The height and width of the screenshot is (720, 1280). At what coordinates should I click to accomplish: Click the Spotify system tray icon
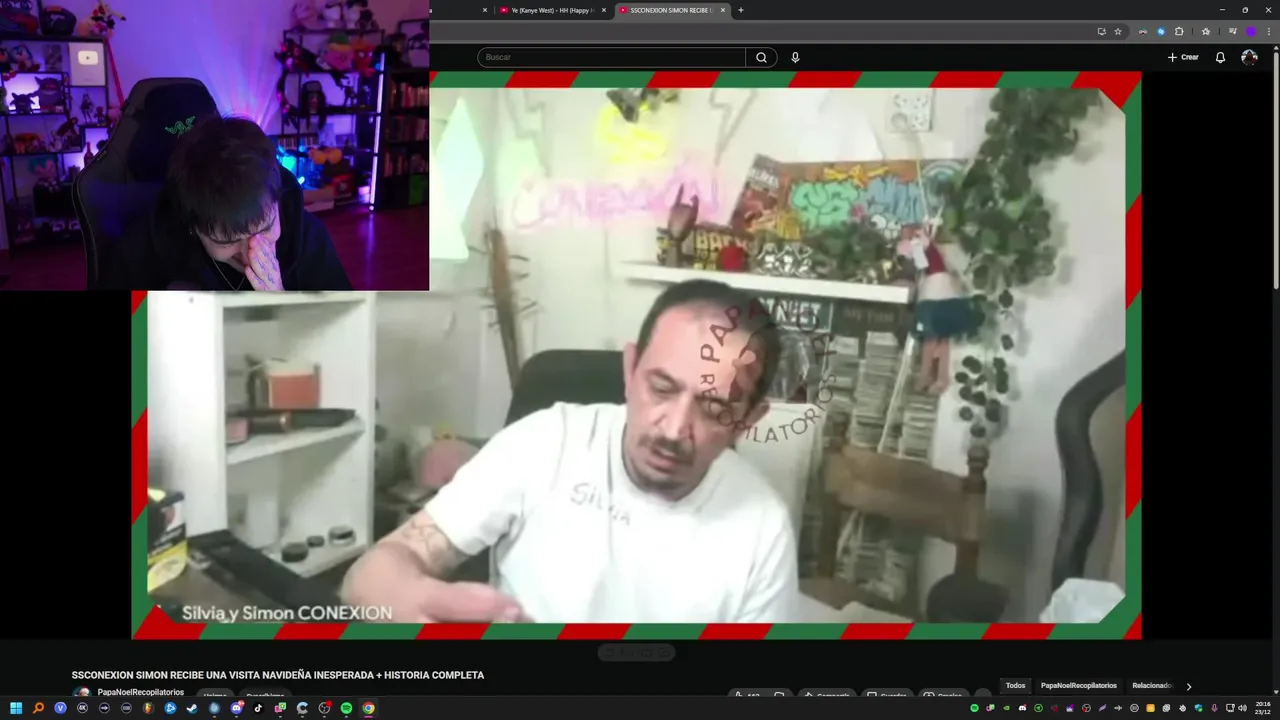coord(974,708)
